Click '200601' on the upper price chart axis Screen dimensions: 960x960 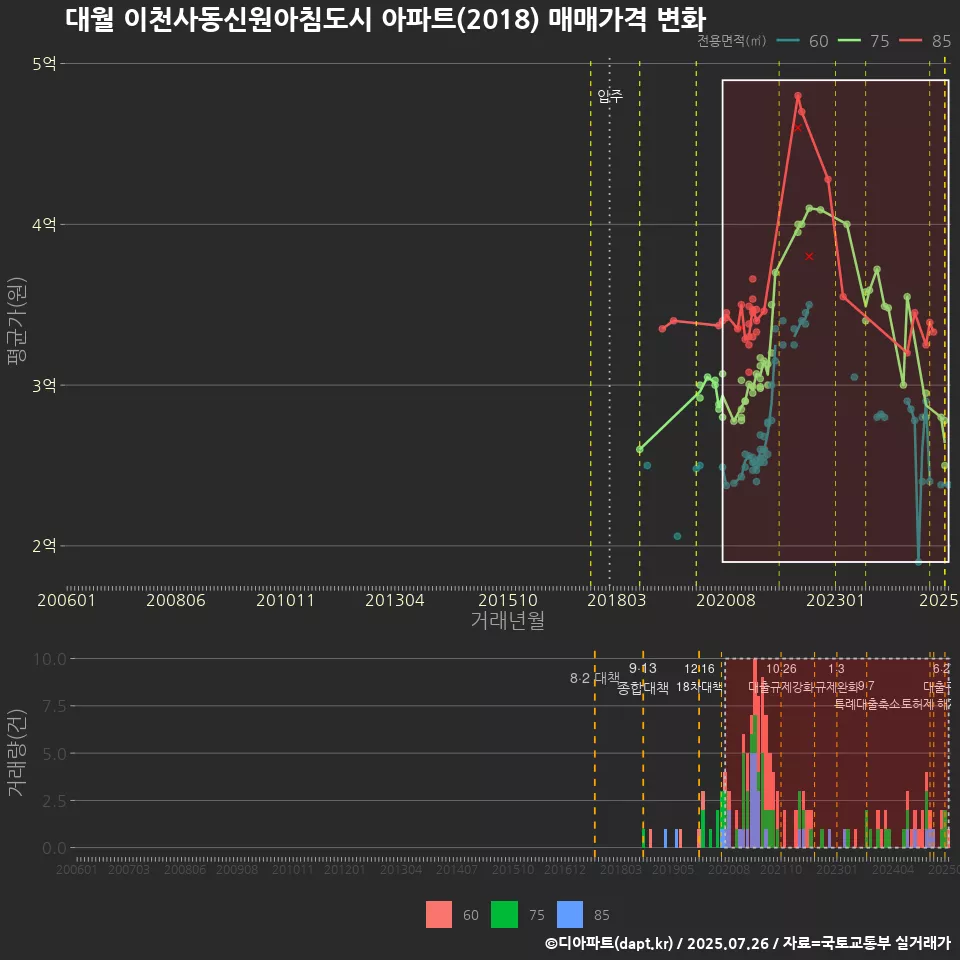(x=66, y=600)
